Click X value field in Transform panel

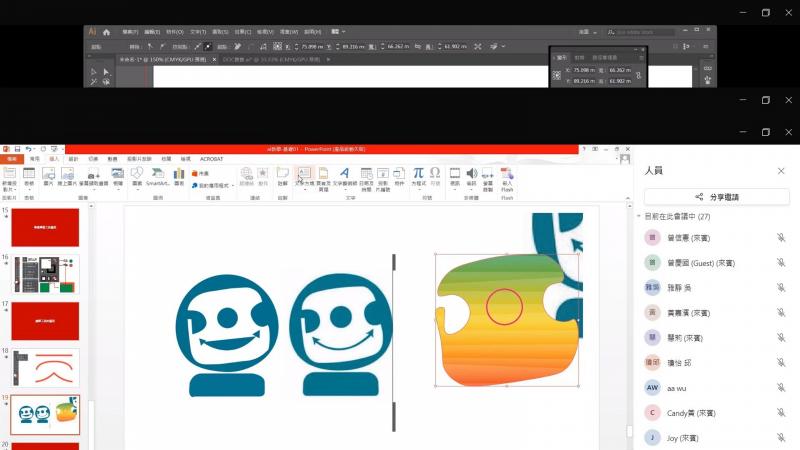pyautogui.click(x=584, y=70)
